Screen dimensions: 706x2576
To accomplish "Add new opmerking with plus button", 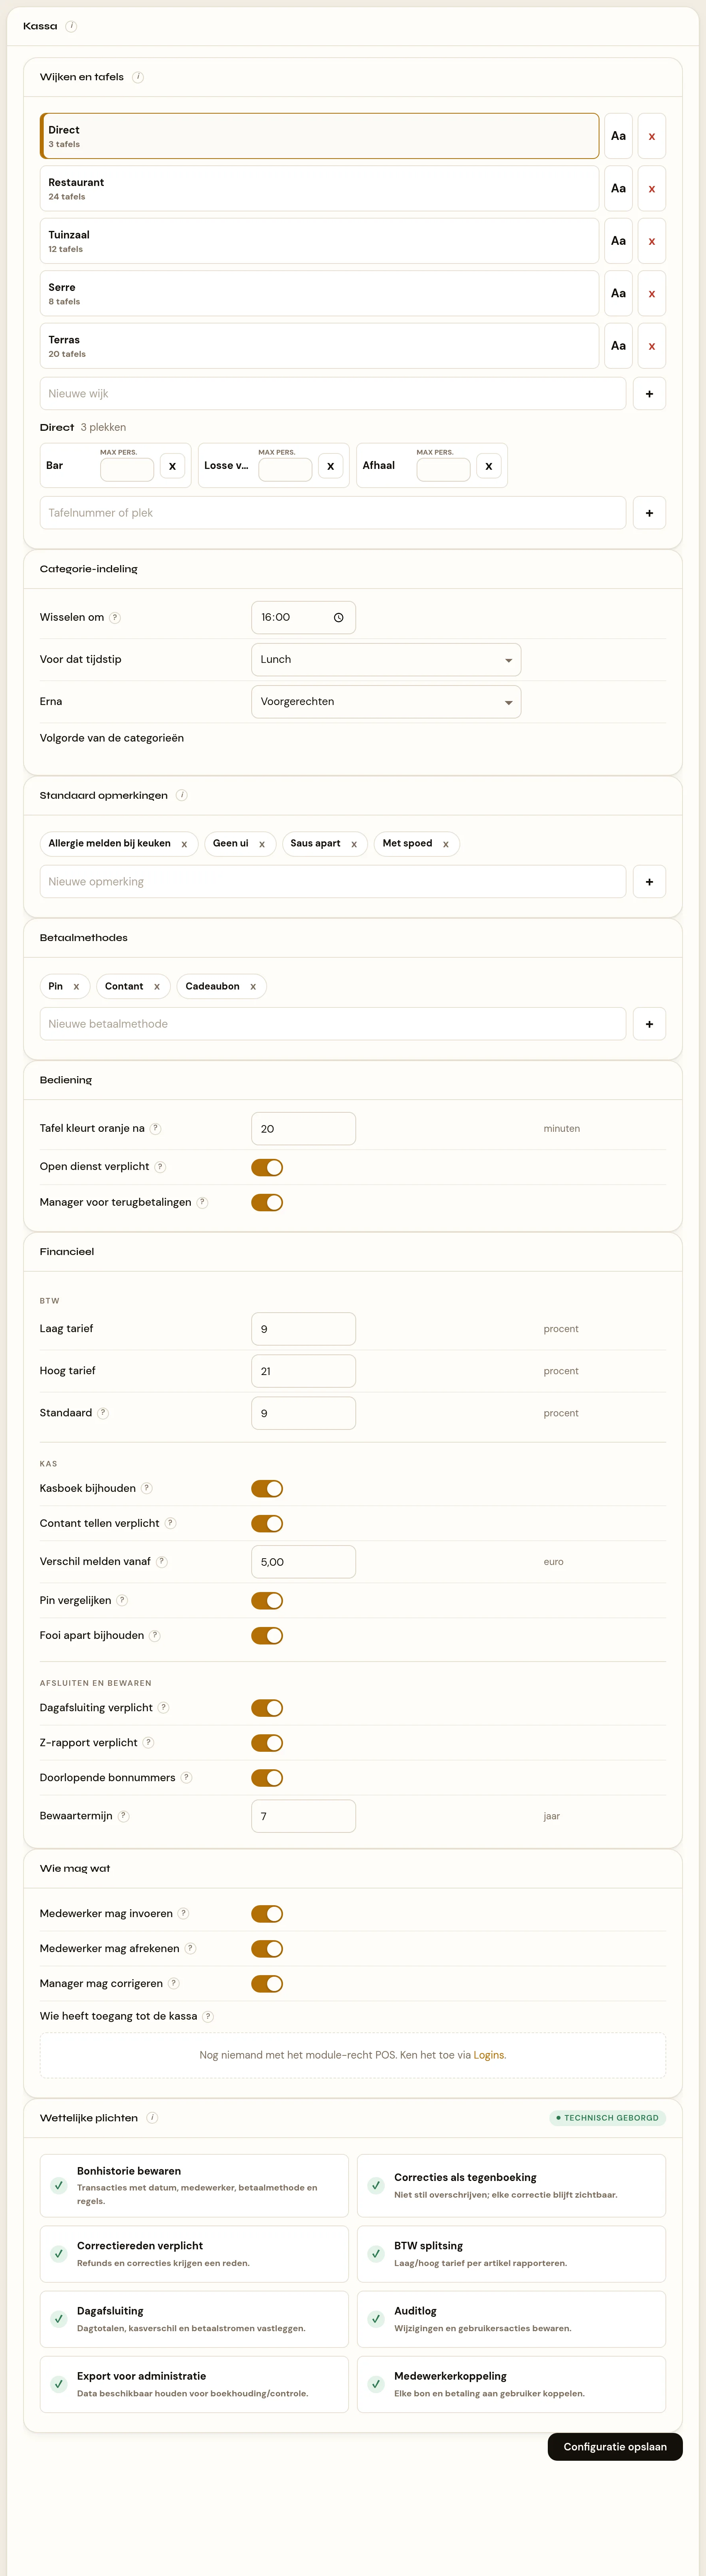I will (x=649, y=882).
